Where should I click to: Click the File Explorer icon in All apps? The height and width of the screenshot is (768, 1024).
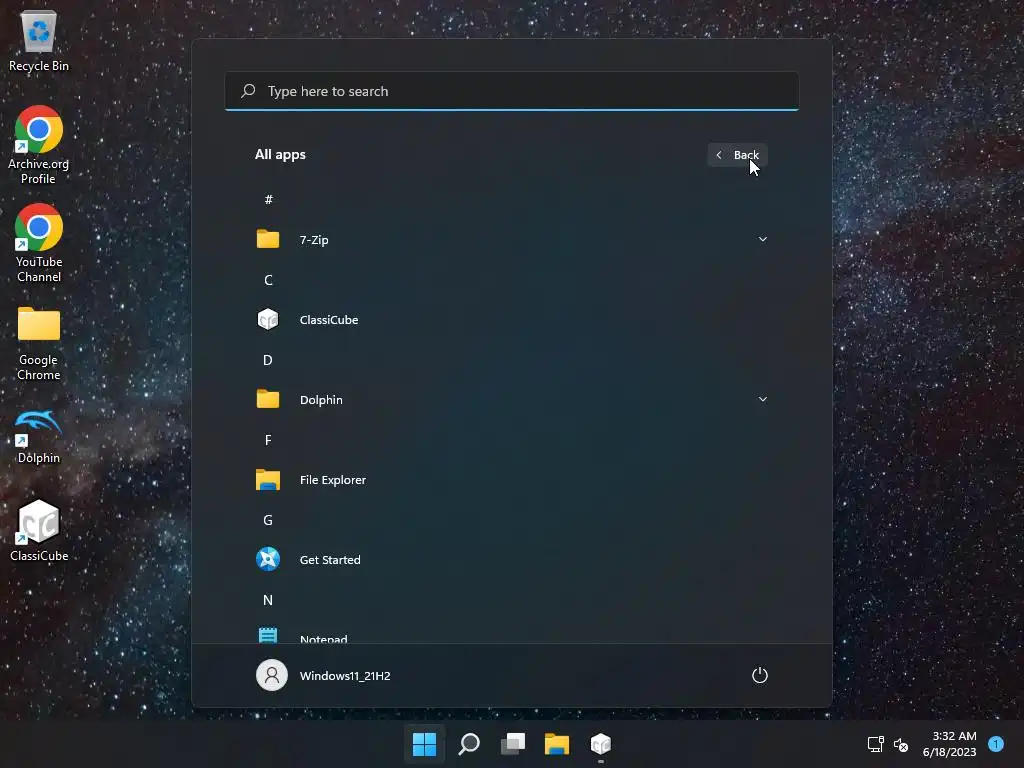click(268, 479)
